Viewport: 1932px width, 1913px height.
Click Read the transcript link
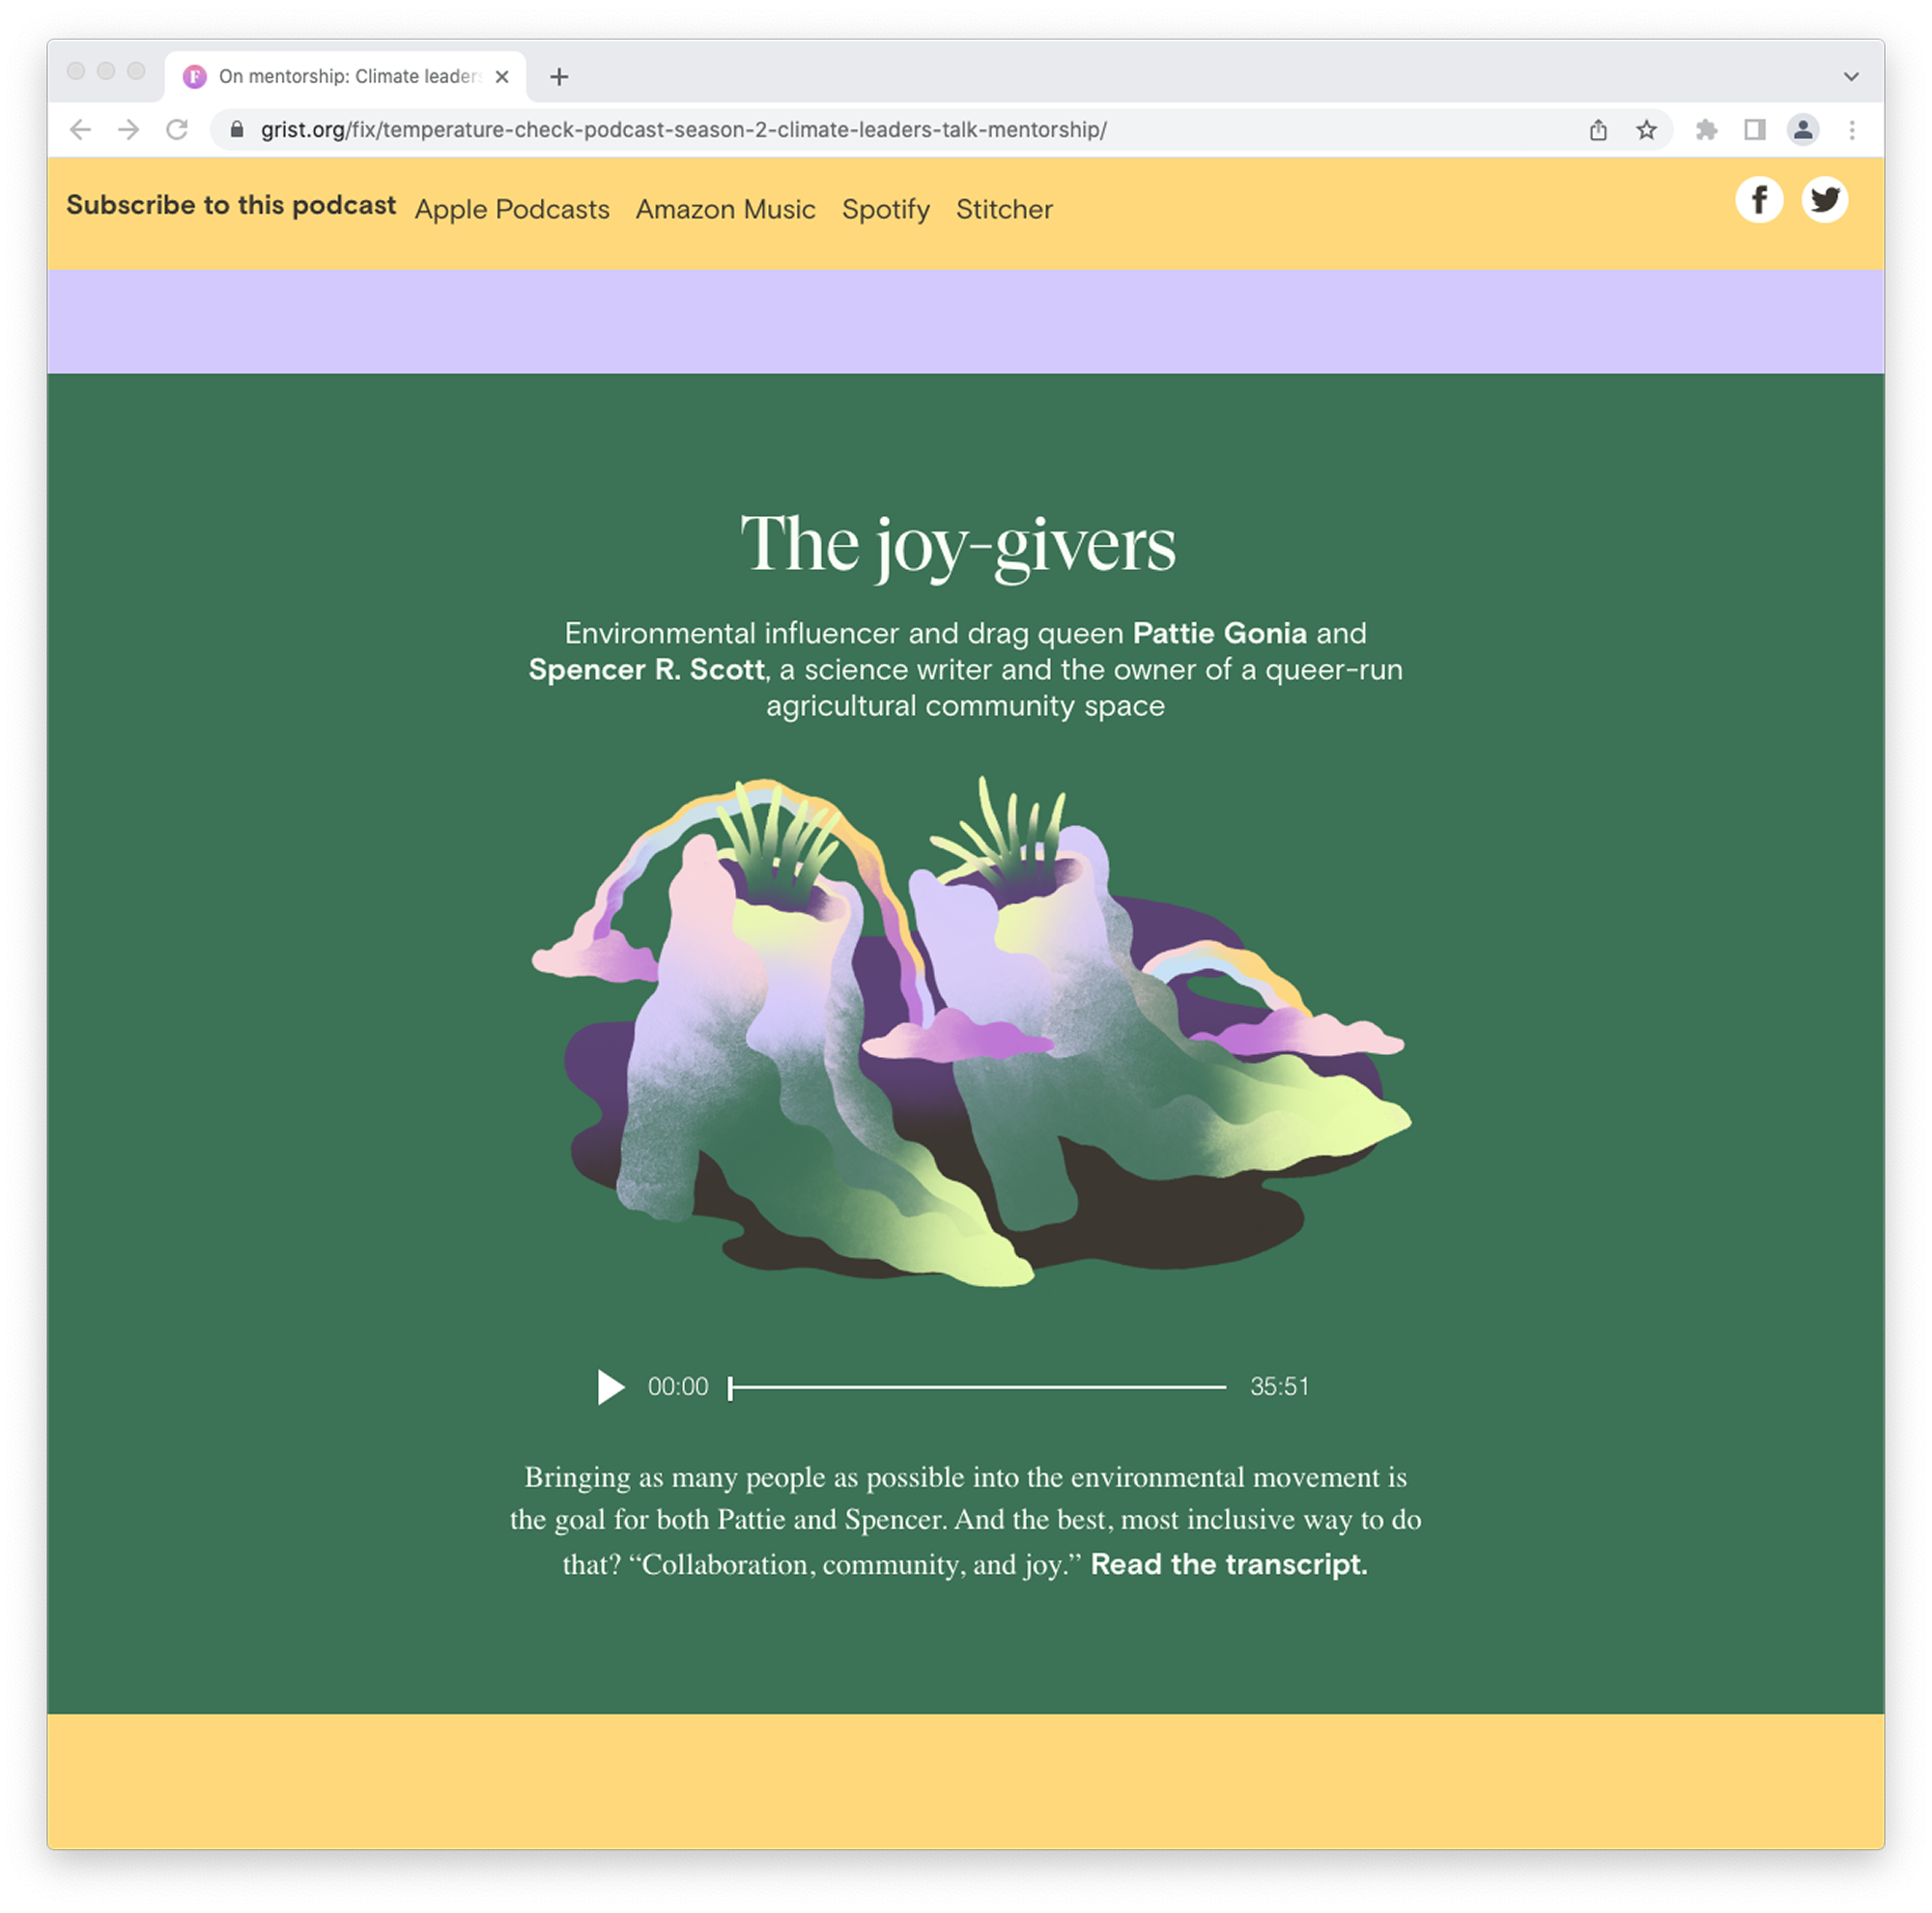[1227, 1564]
